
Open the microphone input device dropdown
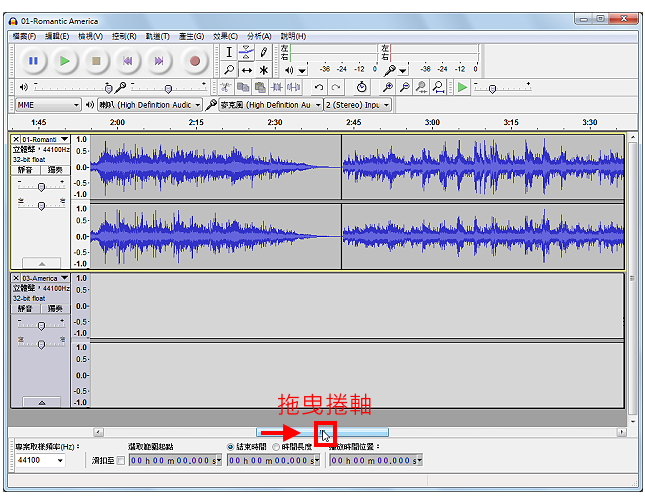[x=270, y=105]
